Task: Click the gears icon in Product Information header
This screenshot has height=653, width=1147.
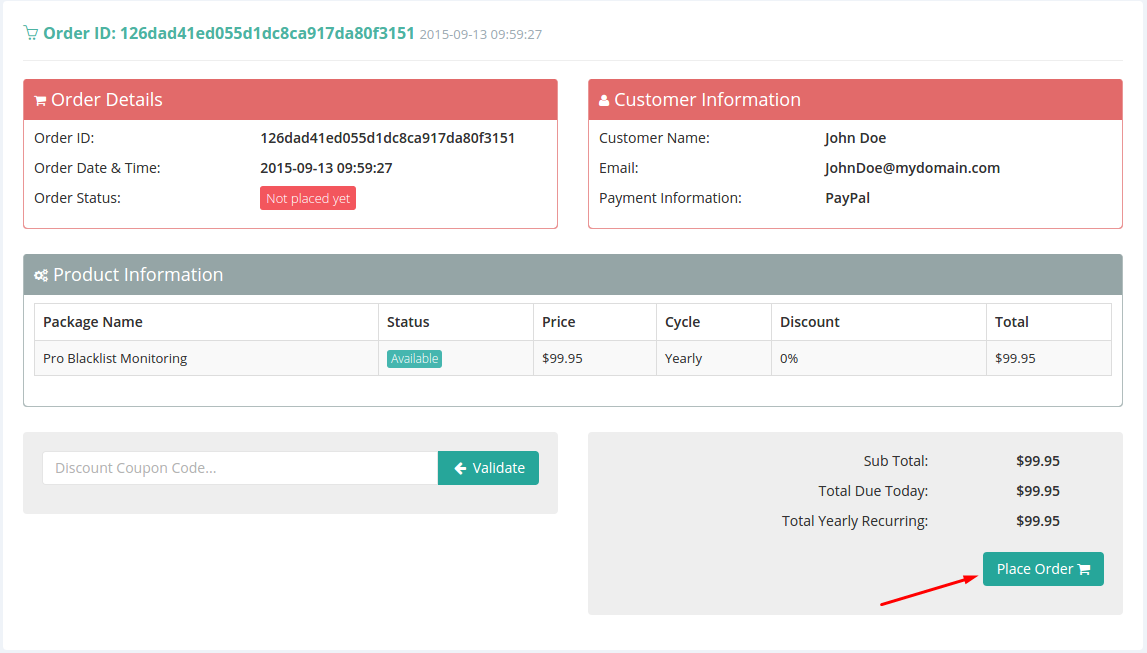Action: [x=41, y=275]
